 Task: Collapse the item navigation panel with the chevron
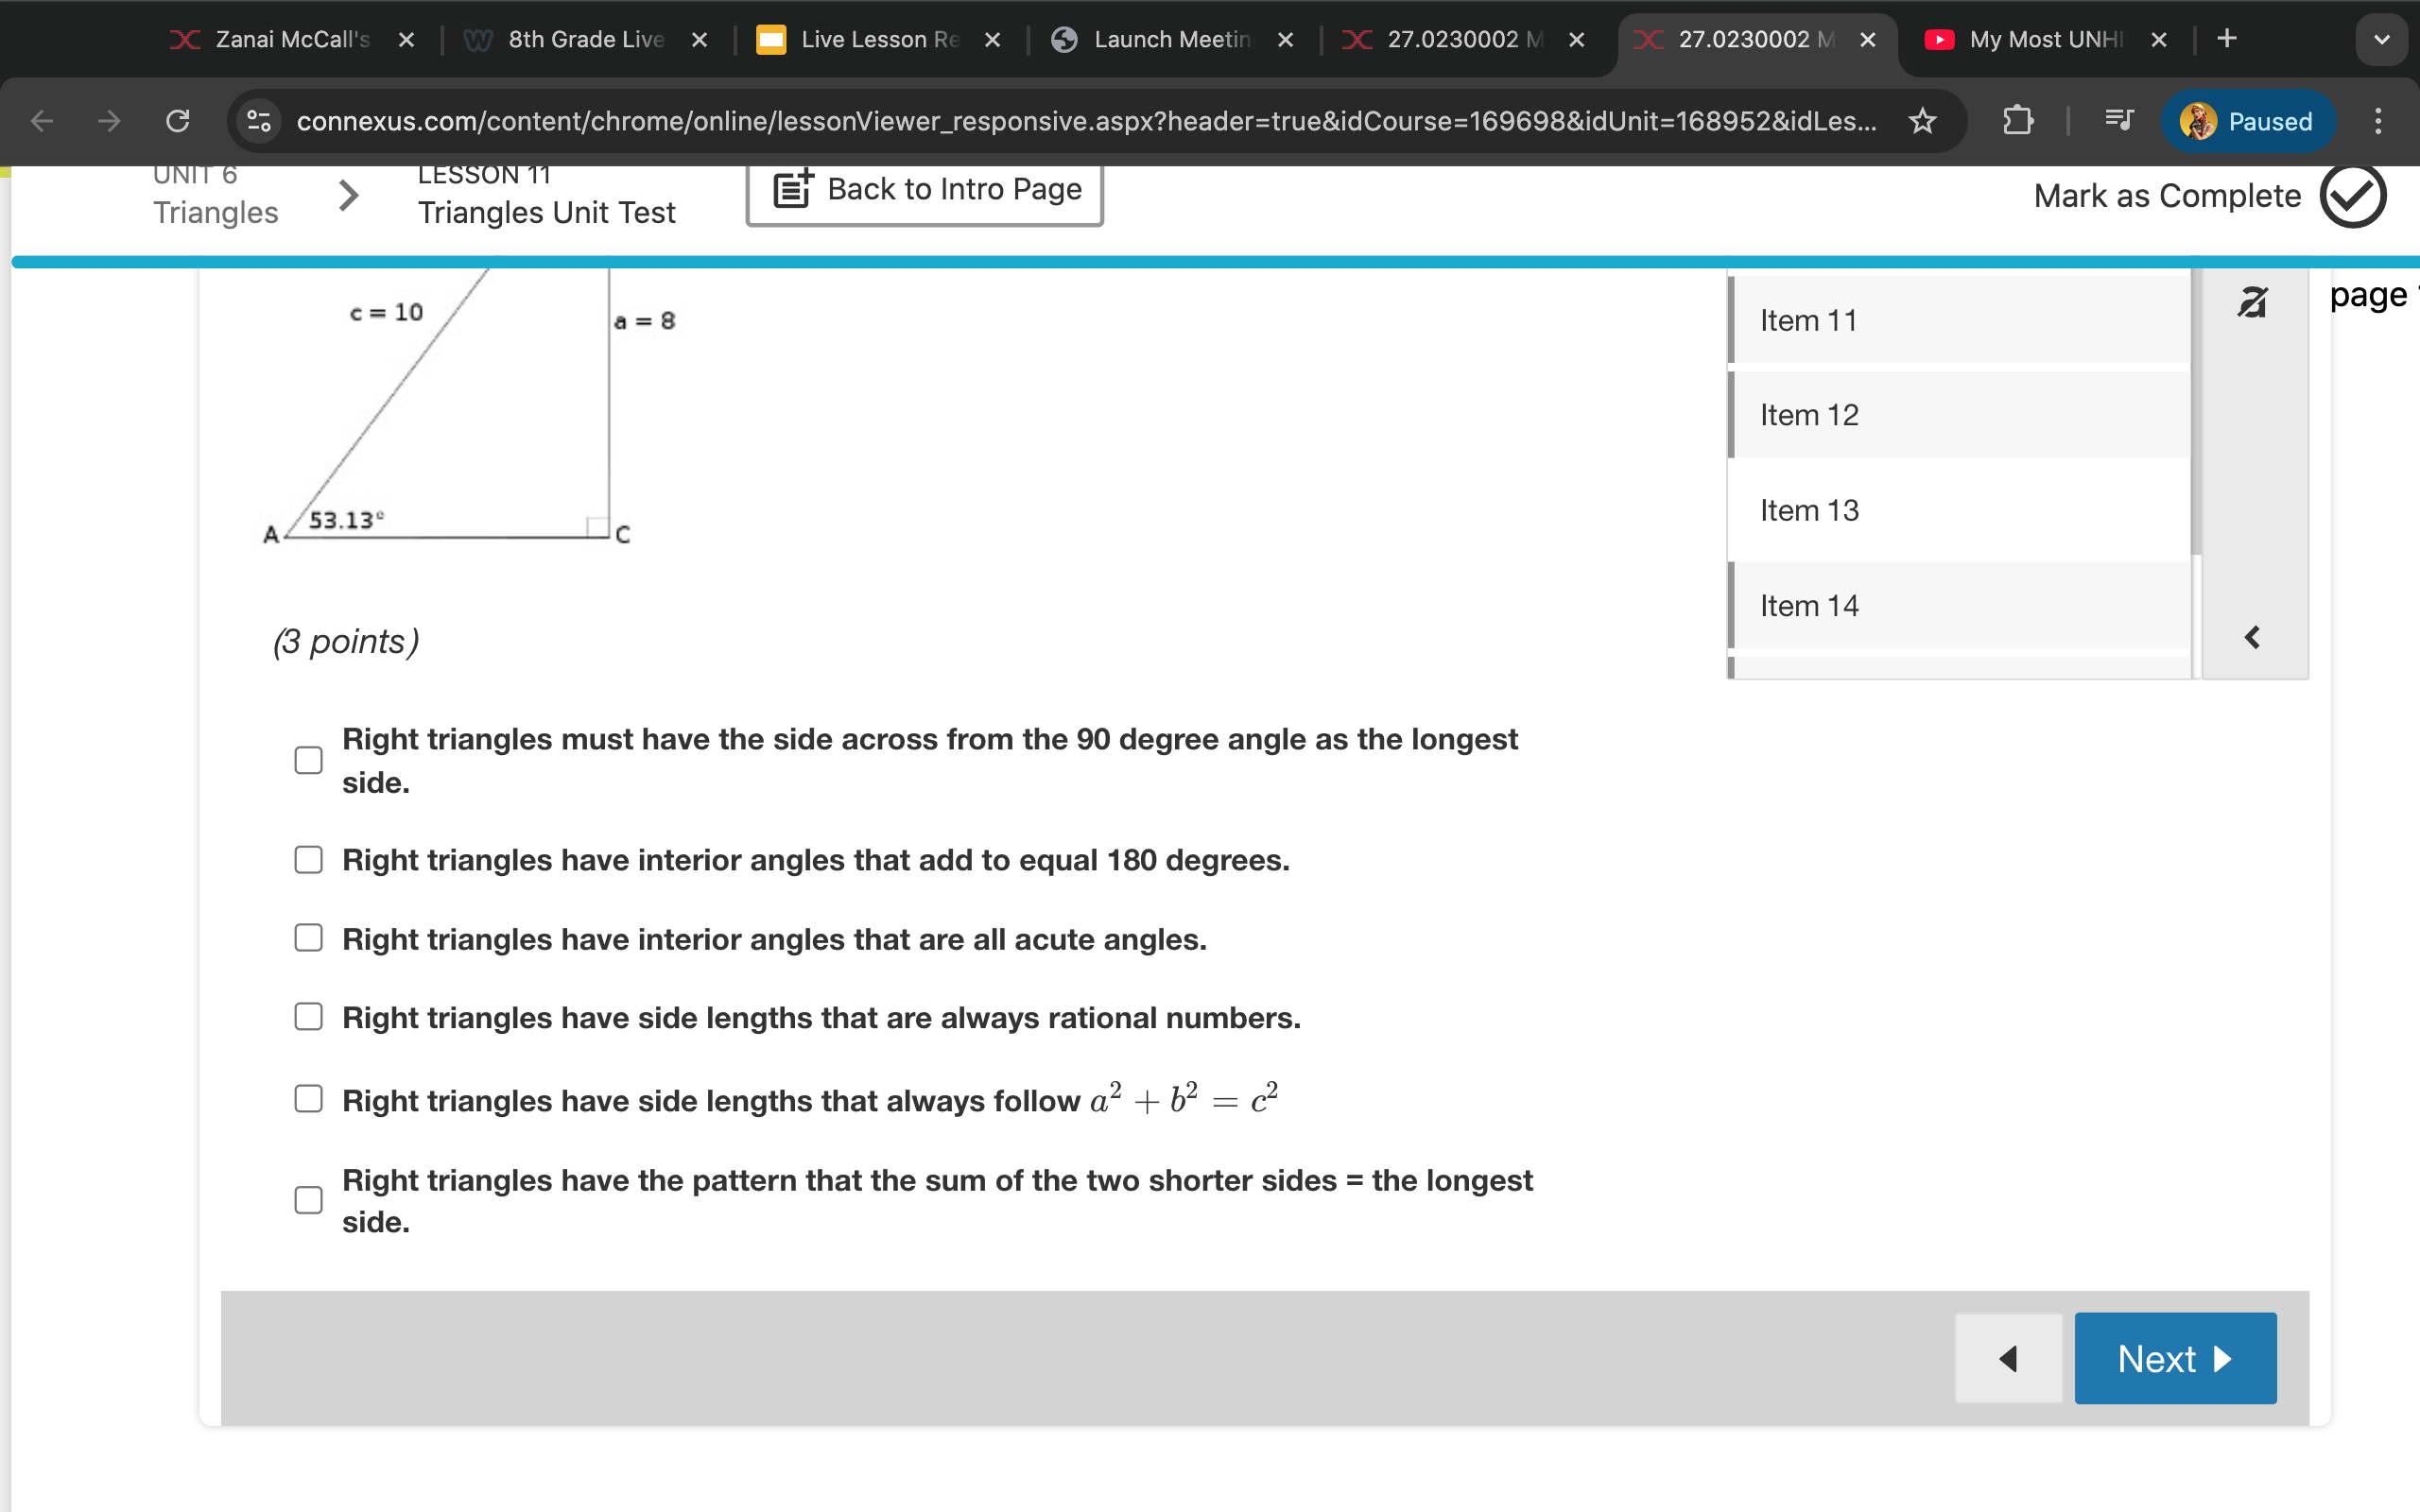[2252, 637]
